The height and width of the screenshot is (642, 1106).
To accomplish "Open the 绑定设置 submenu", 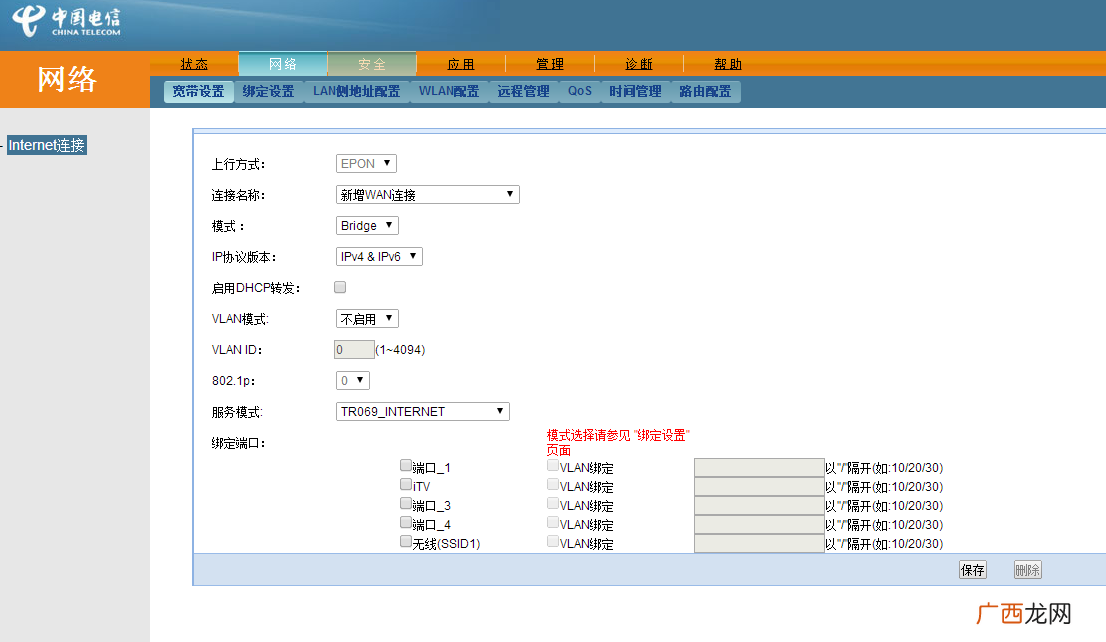I will pyautogui.click(x=268, y=92).
